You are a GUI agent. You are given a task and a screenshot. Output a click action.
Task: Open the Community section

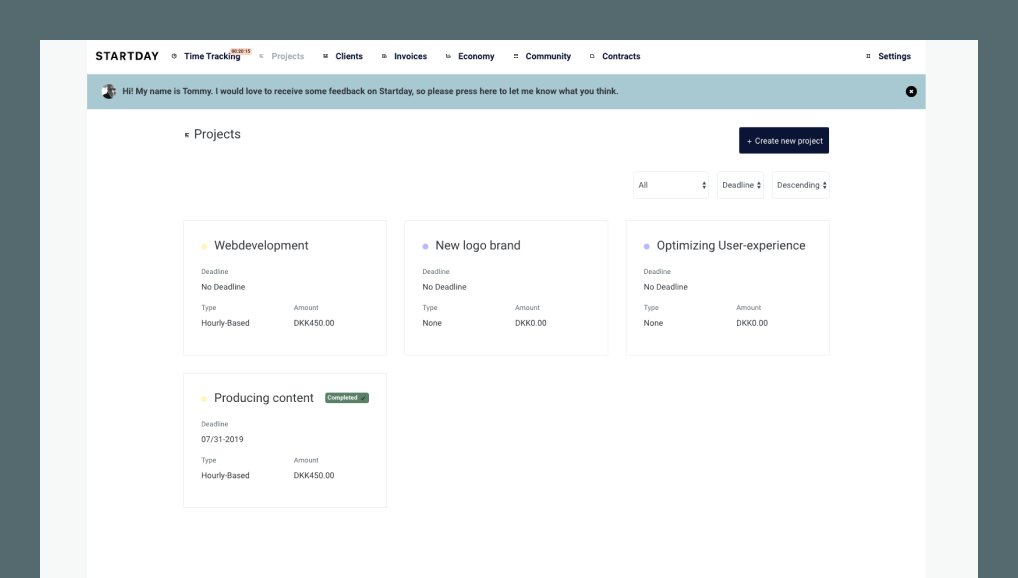(x=548, y=57)
